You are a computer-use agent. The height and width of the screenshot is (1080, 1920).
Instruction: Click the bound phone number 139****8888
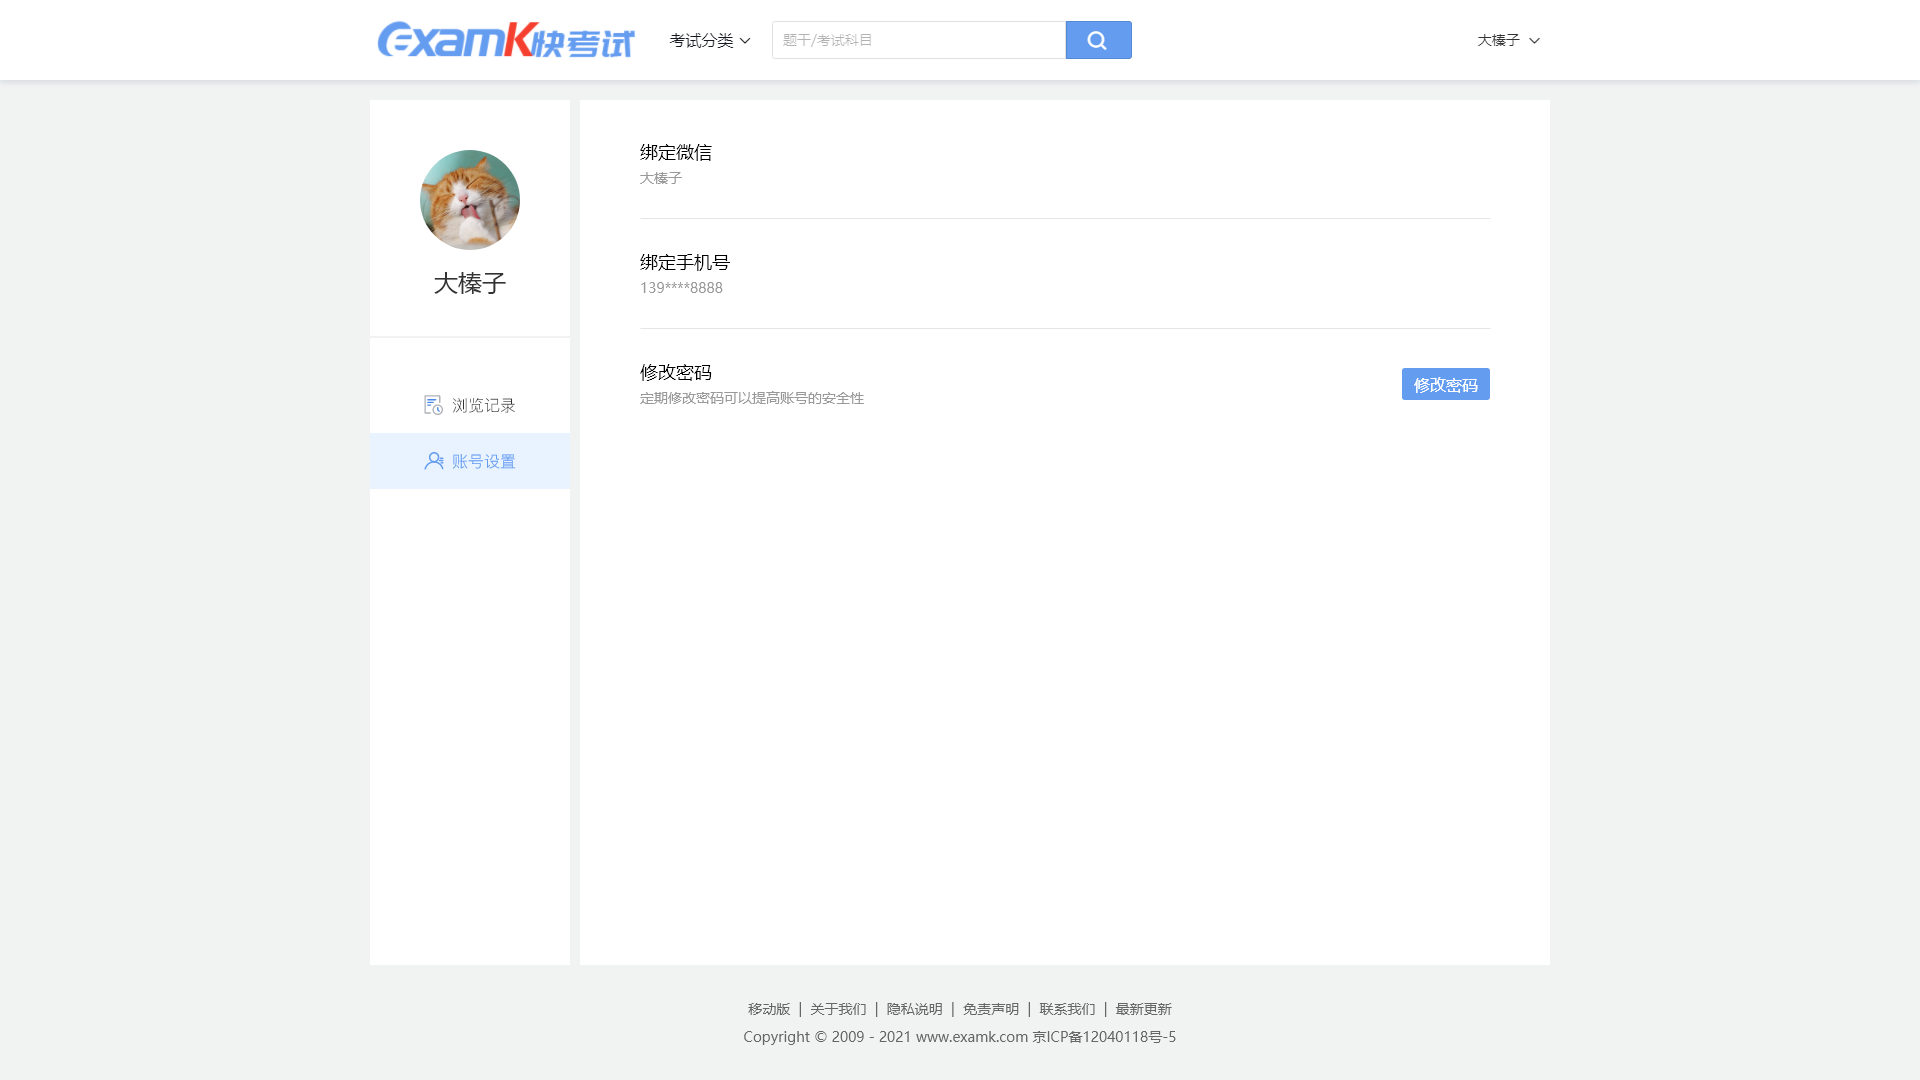point(681,288)
